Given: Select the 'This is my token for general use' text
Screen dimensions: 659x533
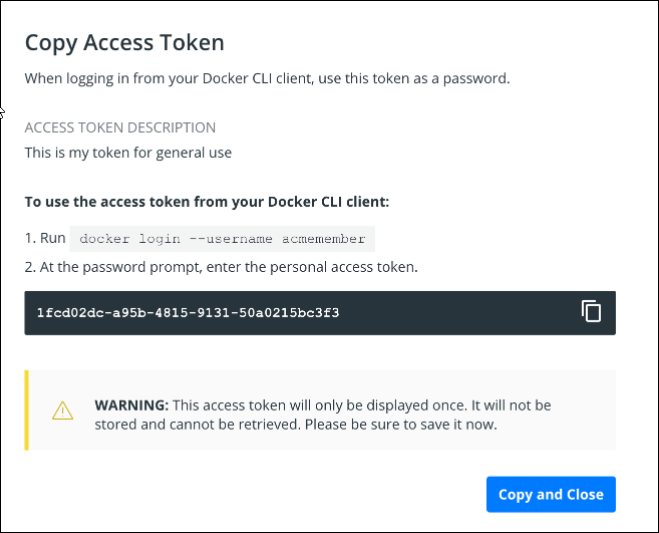Looking at the screenshot, I should pyautogui.click(x=128, y=153).
